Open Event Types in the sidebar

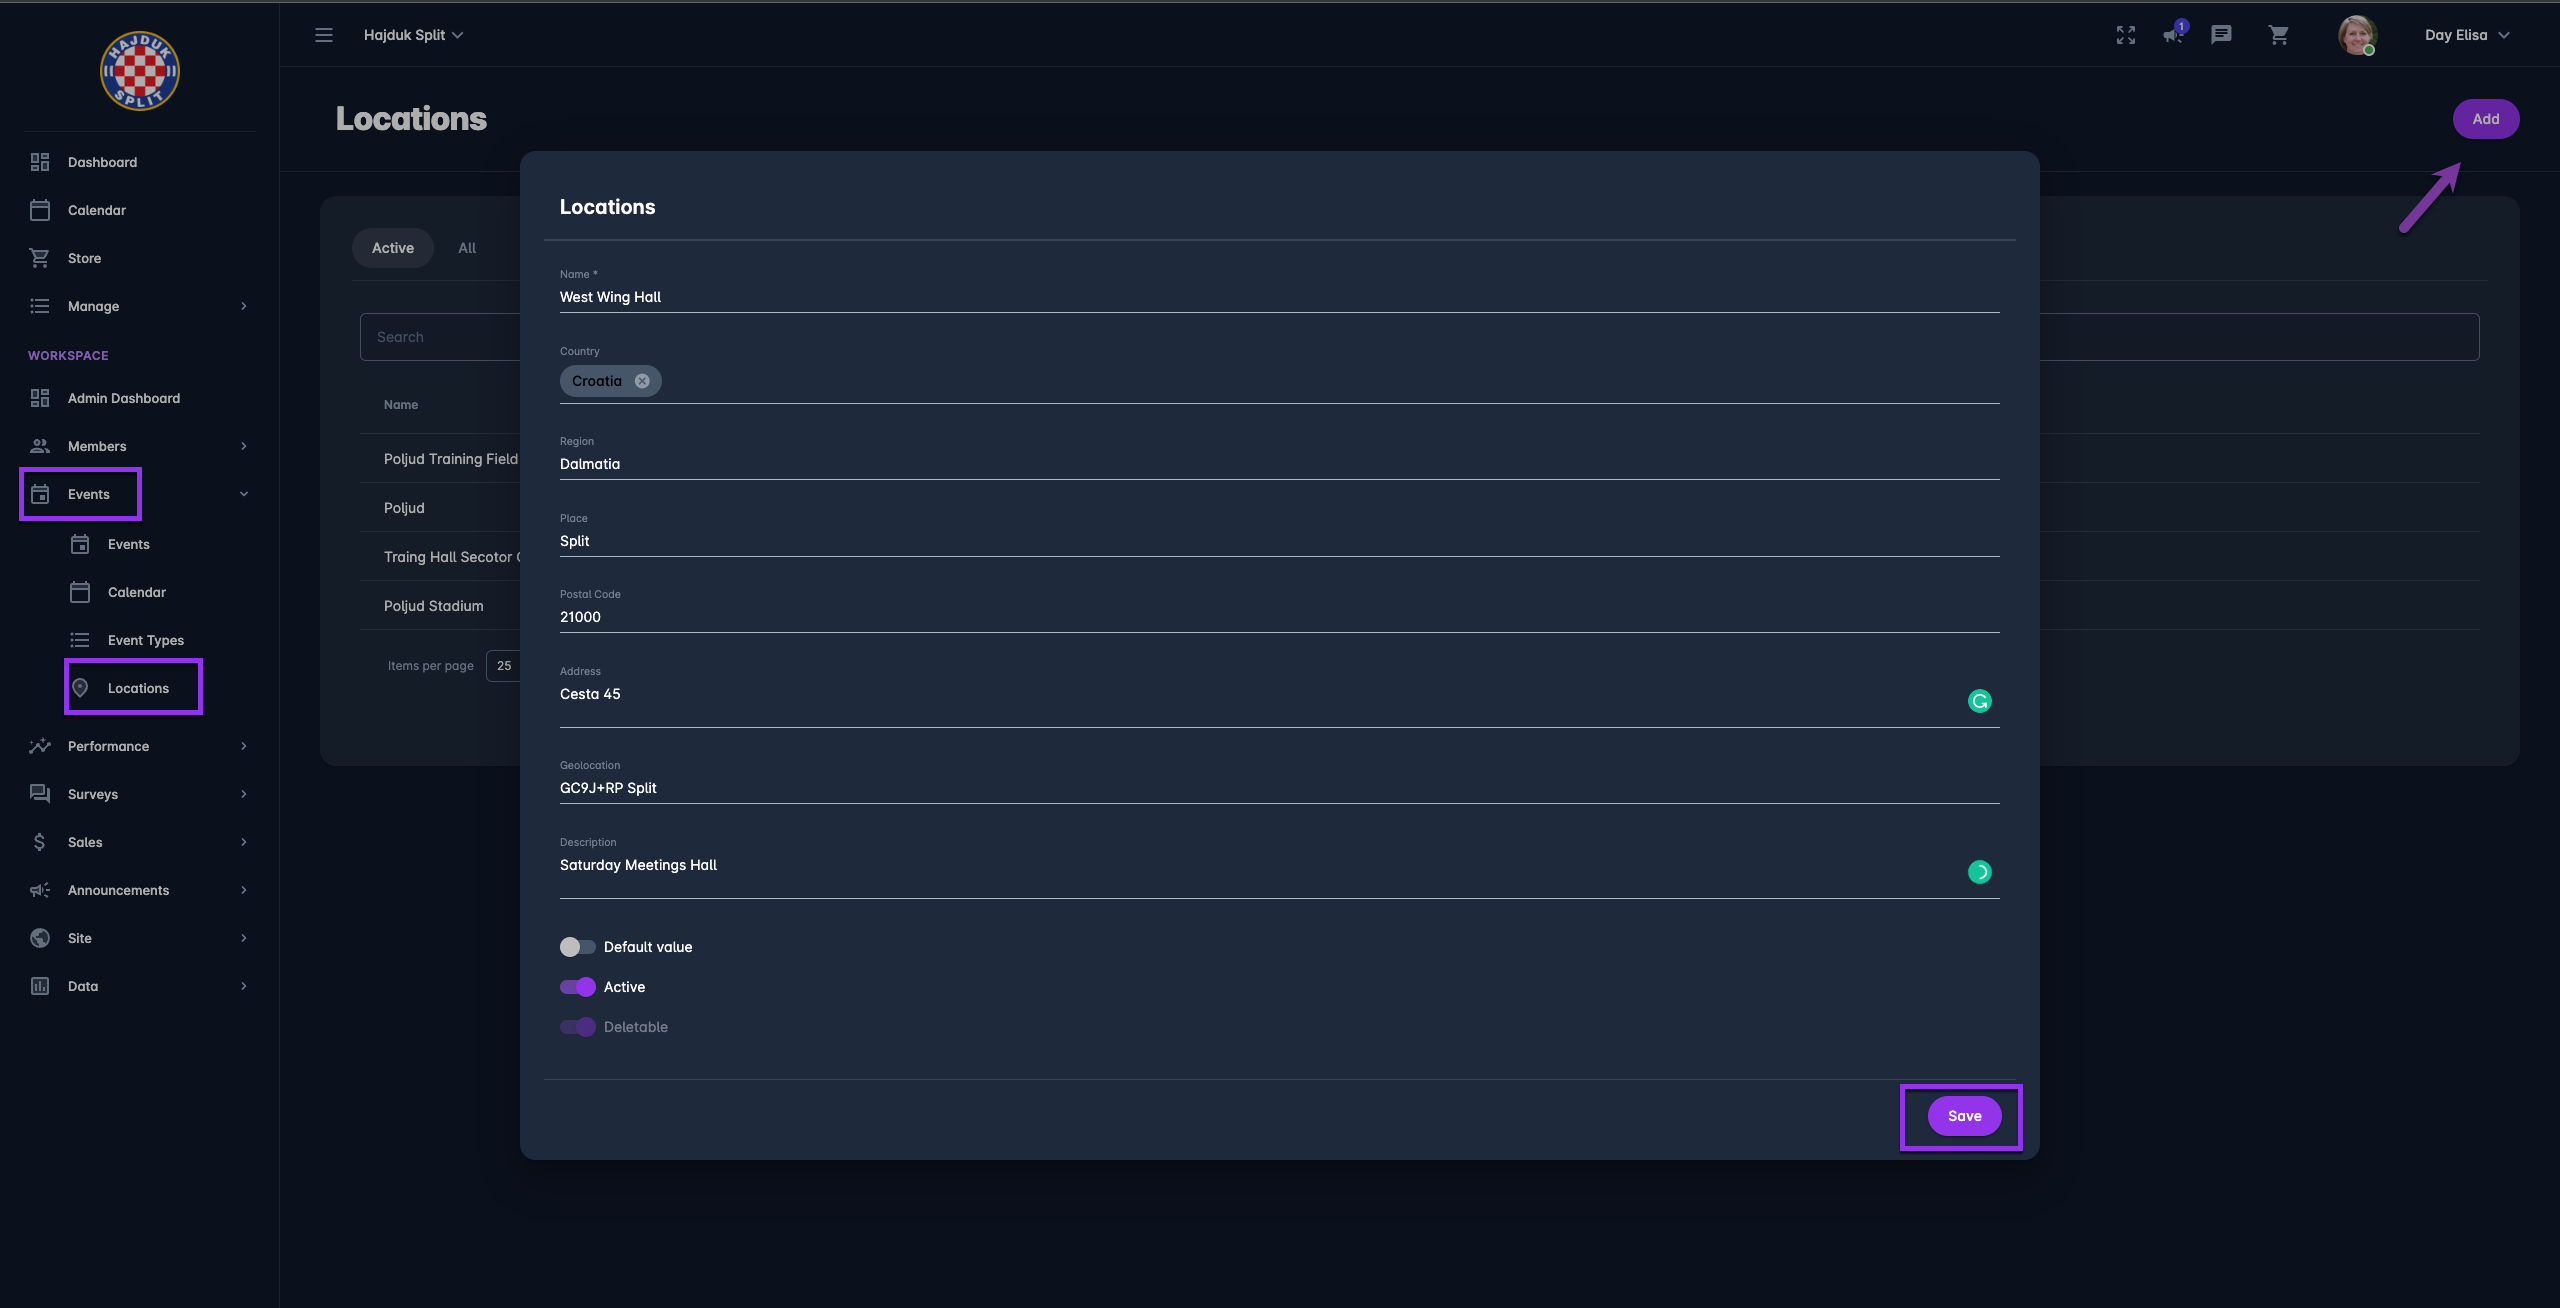(x=146, y=640)
